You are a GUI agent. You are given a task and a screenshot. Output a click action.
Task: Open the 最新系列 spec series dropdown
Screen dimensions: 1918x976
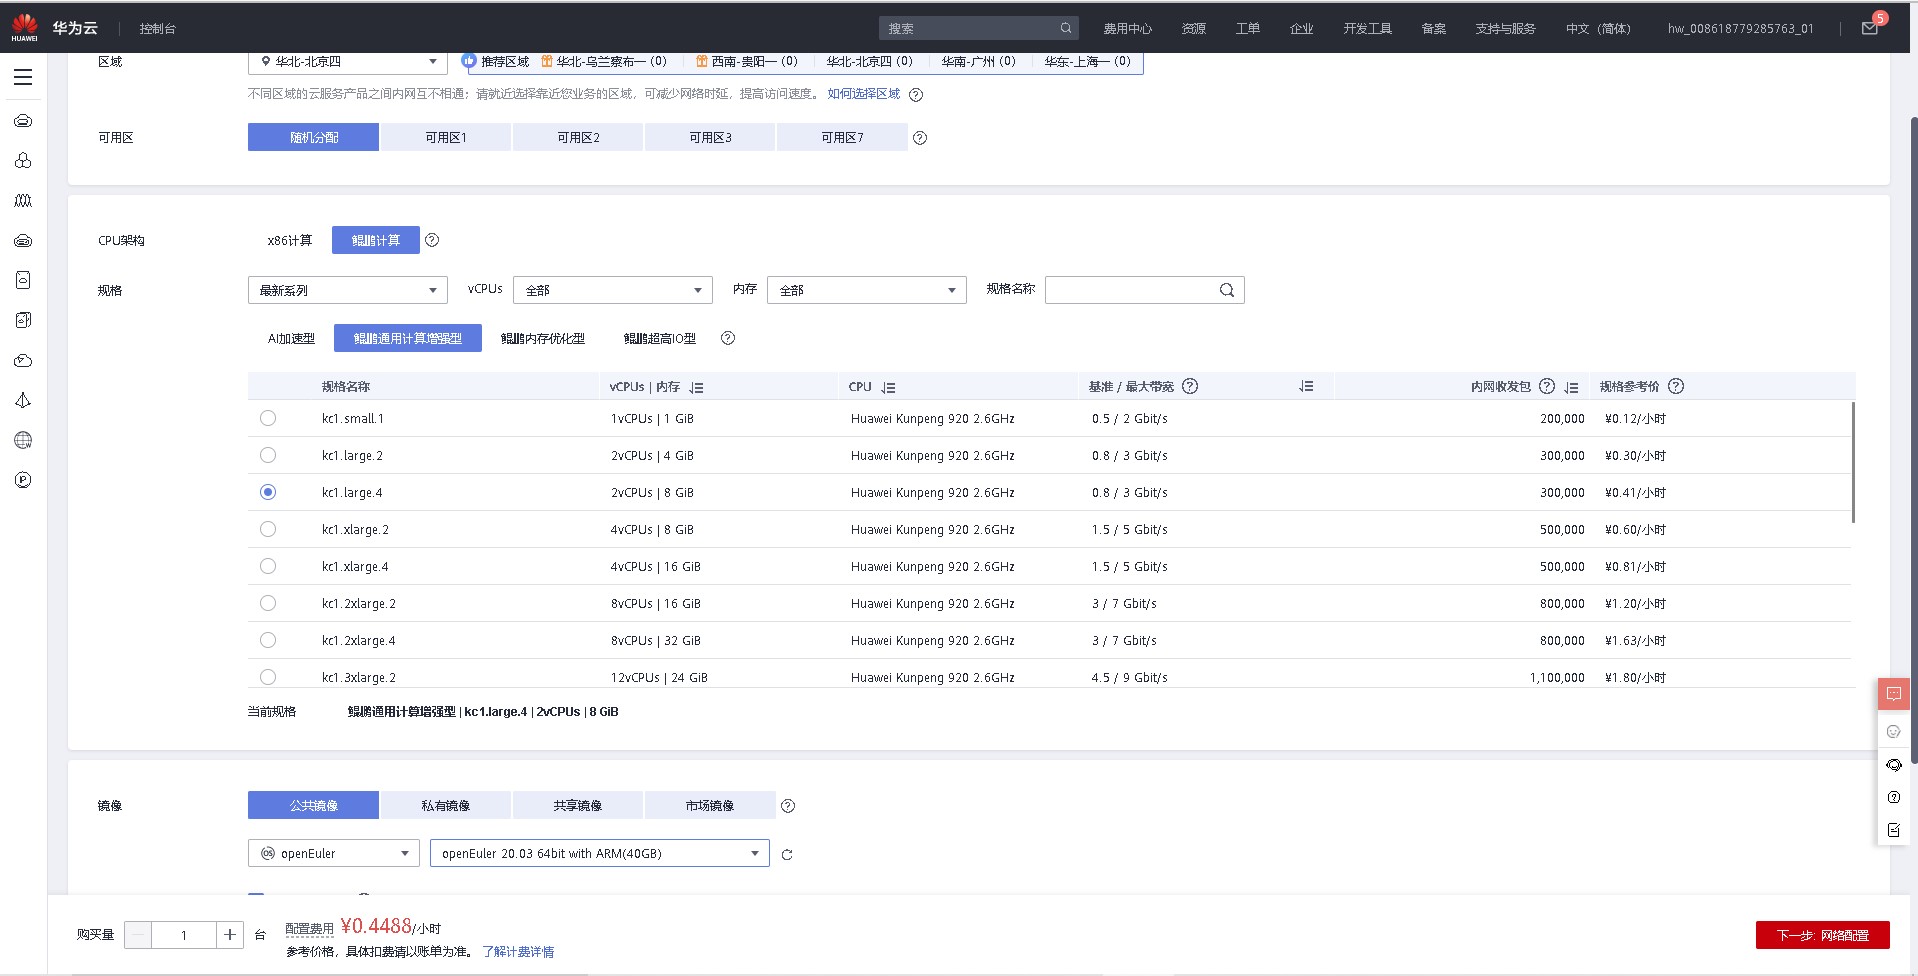(x=347, y=290)
